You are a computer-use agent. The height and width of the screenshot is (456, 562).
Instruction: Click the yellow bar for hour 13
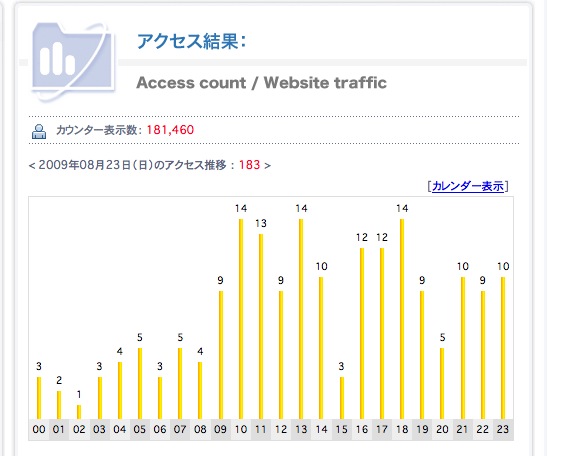click(x=301, y=319)
